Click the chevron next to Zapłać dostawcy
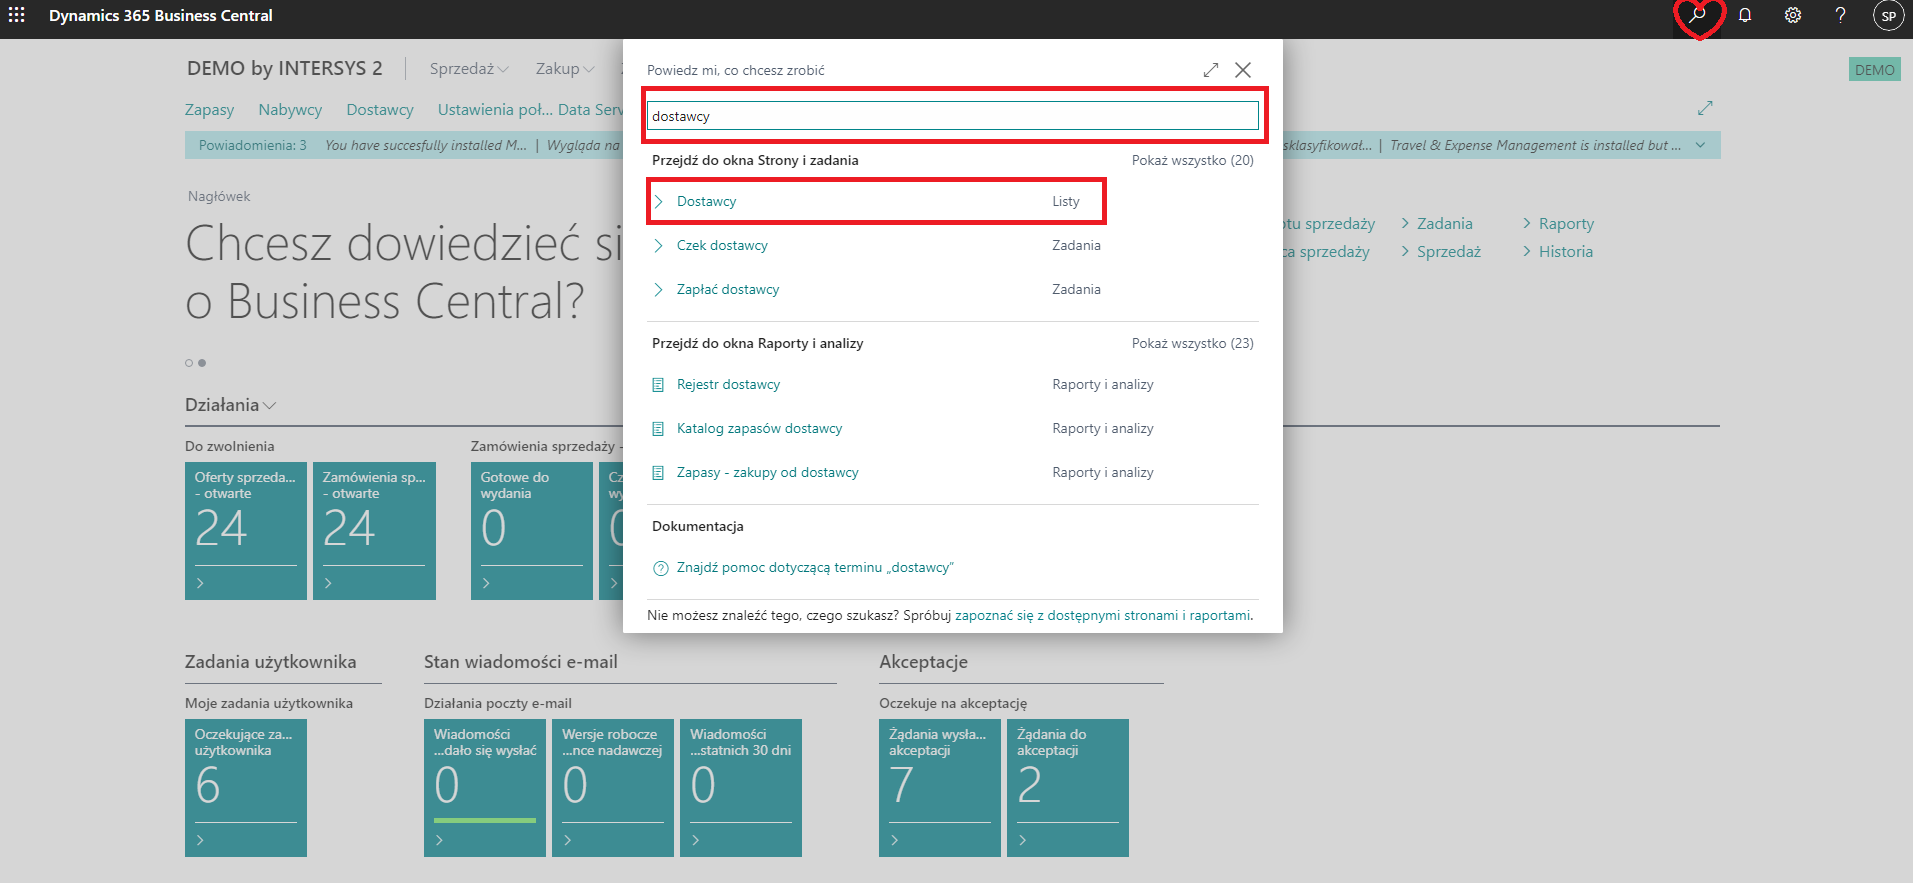 pyautogui.click(x=658, y=289)
